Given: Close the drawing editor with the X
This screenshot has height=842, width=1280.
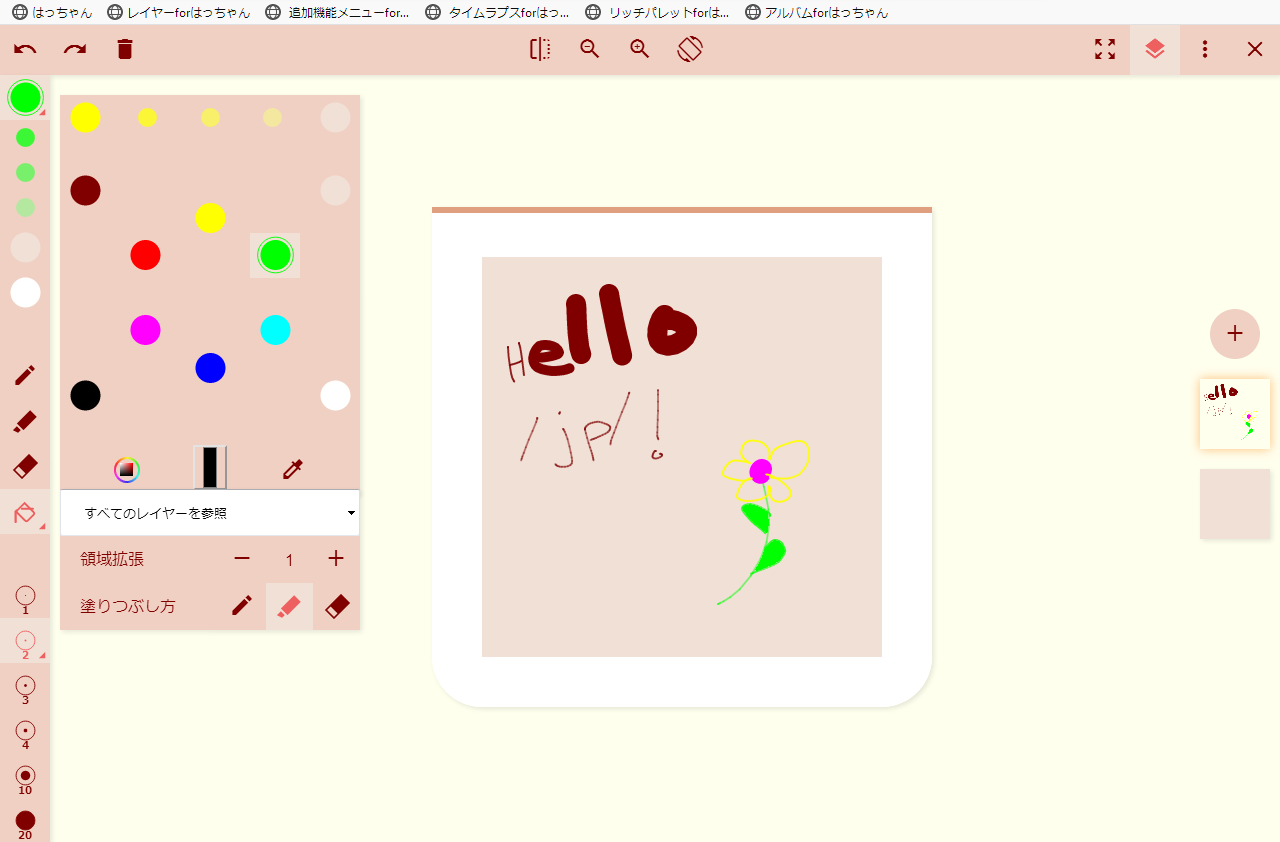Looking at the screenshot, I should click(x=1255, y=49).
